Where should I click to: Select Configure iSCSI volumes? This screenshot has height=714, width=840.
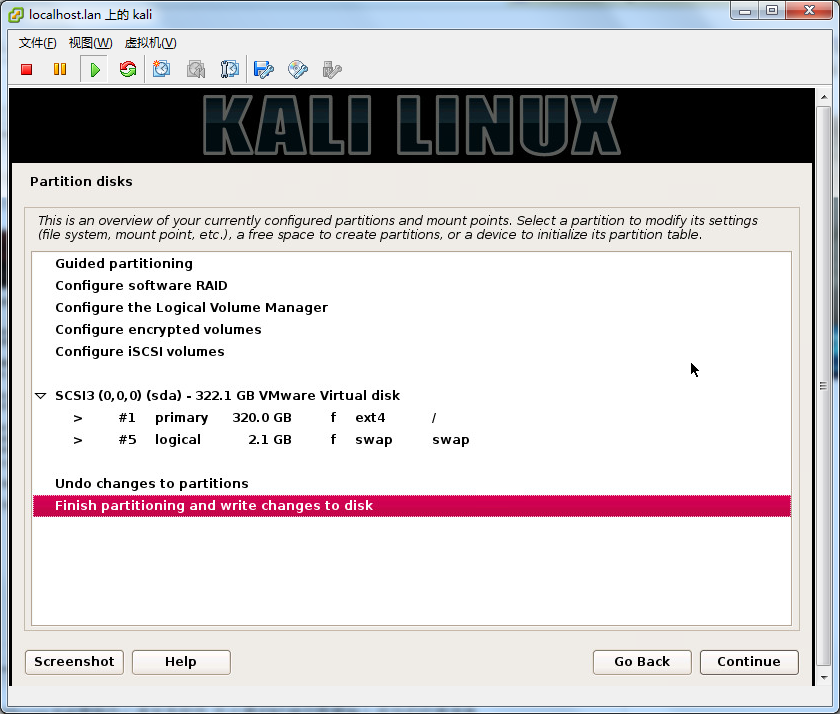tap(411, 351)
